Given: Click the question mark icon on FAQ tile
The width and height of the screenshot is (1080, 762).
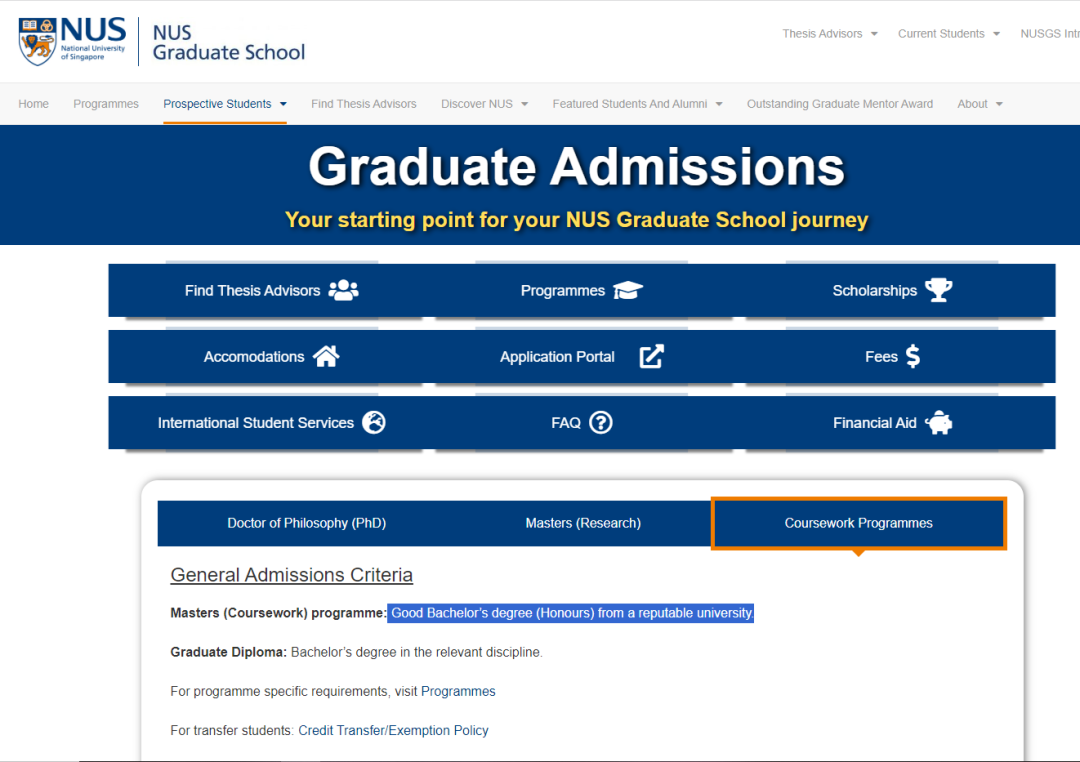Looking at the screenshot, I should (601, 422).
